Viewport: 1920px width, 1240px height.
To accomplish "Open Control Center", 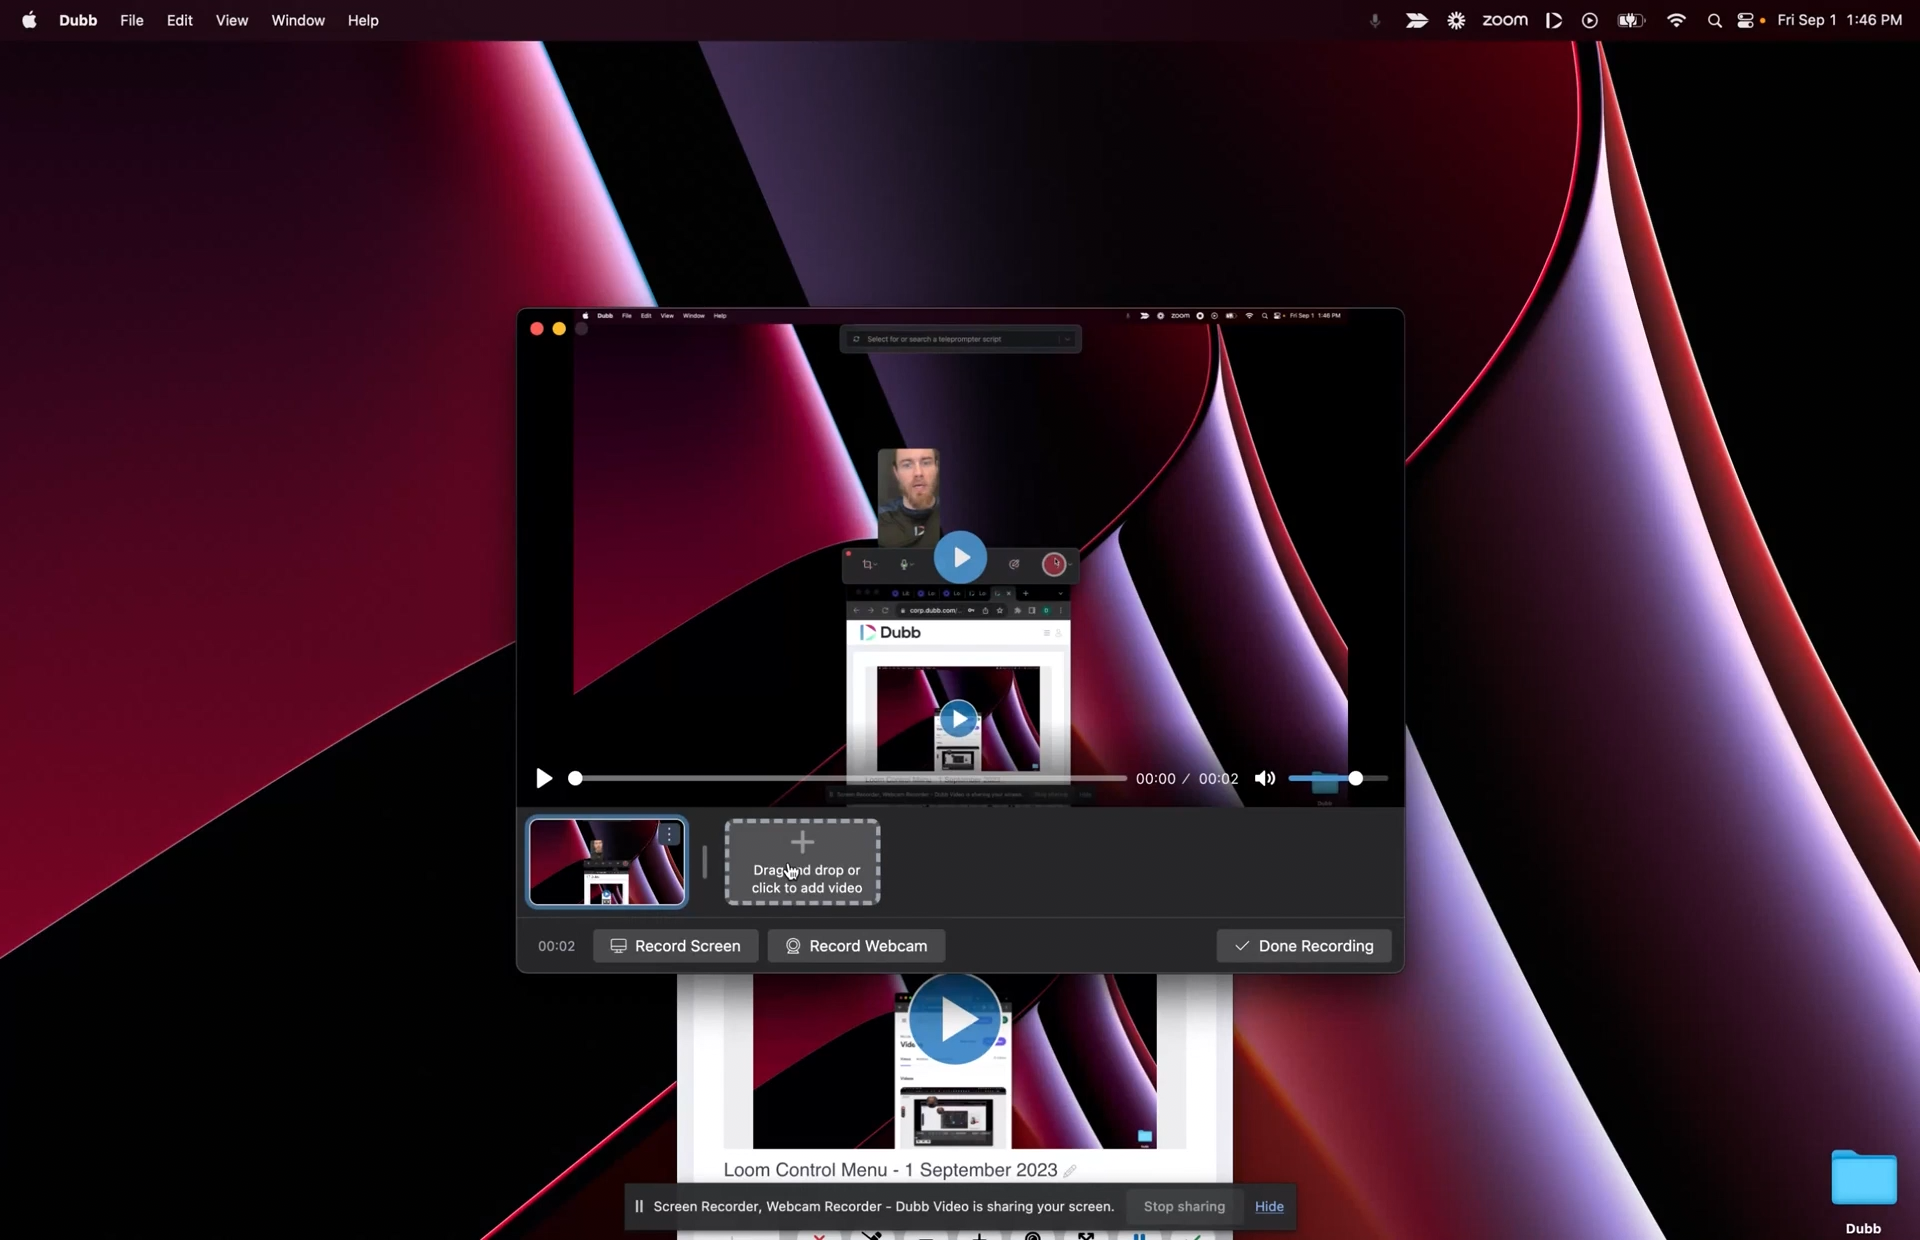I will tap(1746, 20).
